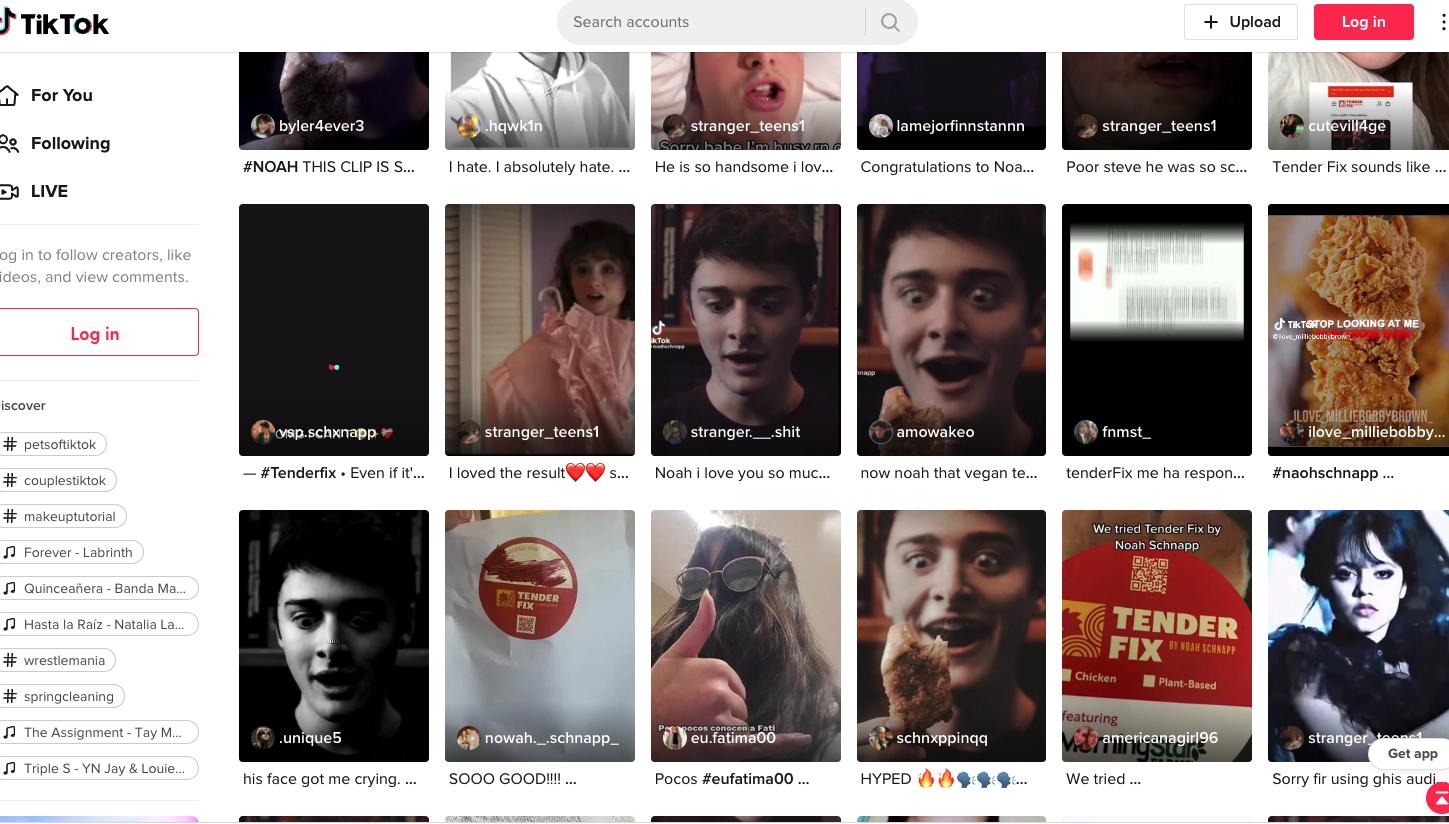Screen dimensions: 1449x824
Task: Open amowakeo video thumbnail
Action: tap(951, 330)
